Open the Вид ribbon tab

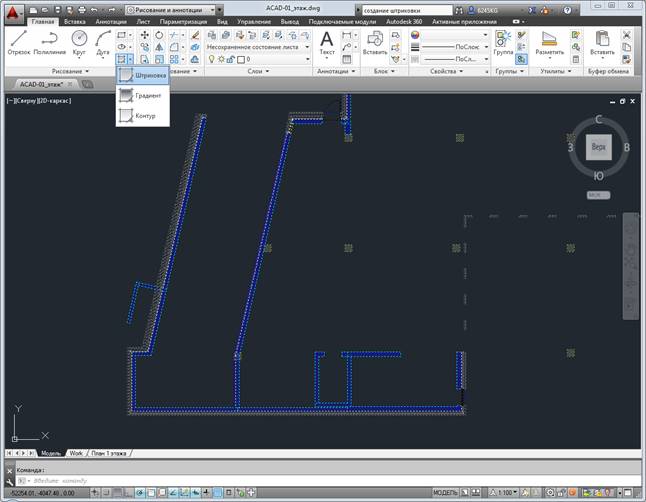tap(222, 21)
